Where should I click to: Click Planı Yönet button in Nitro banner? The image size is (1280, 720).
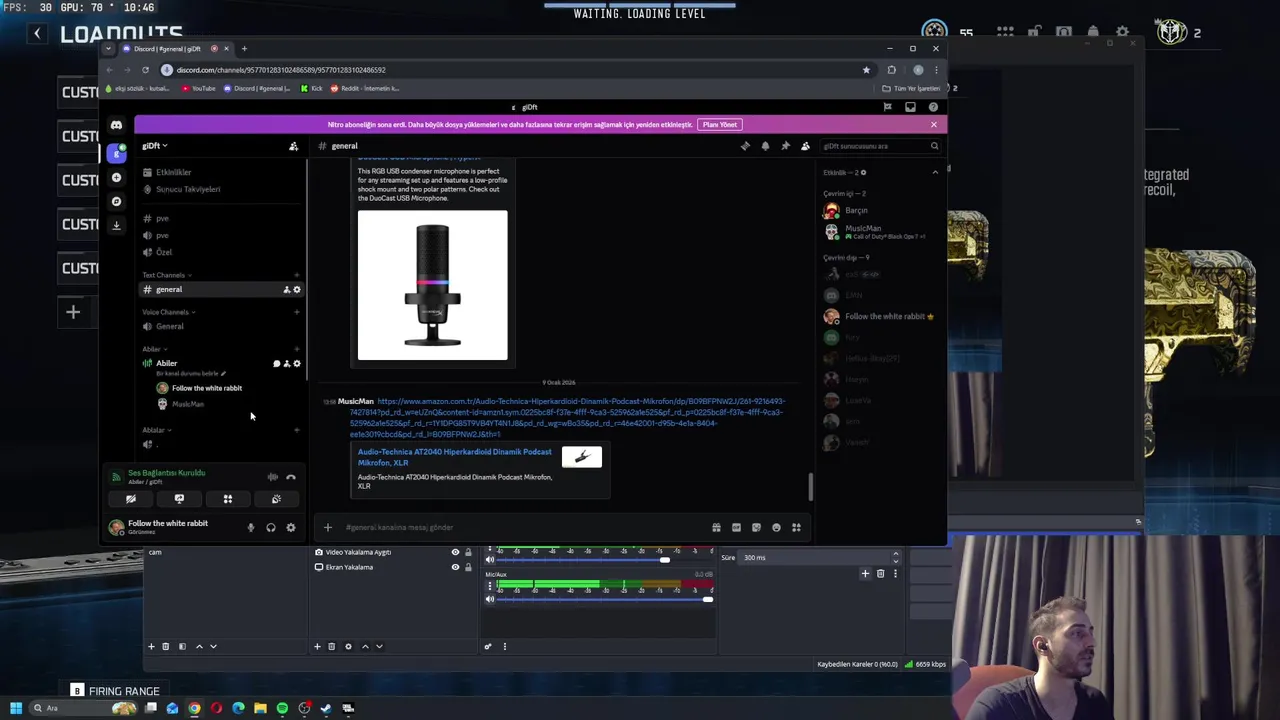coord(720,125)
